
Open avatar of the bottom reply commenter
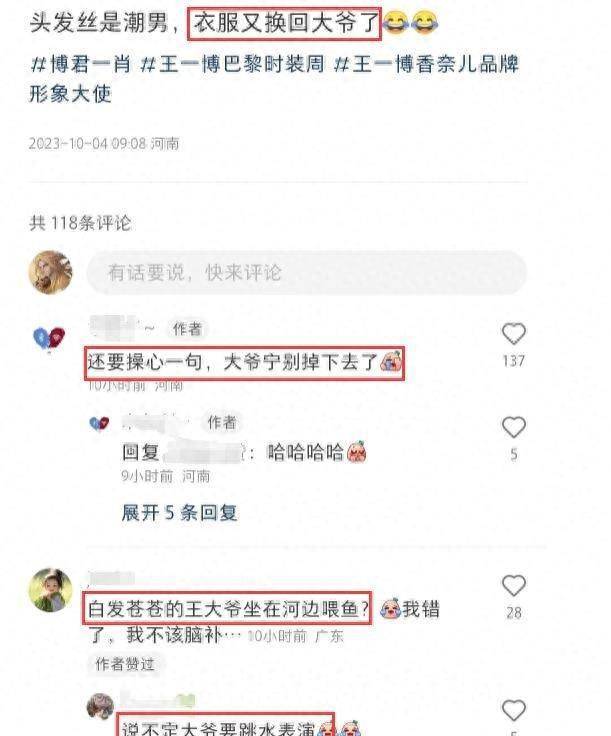(x=100, y=706)
